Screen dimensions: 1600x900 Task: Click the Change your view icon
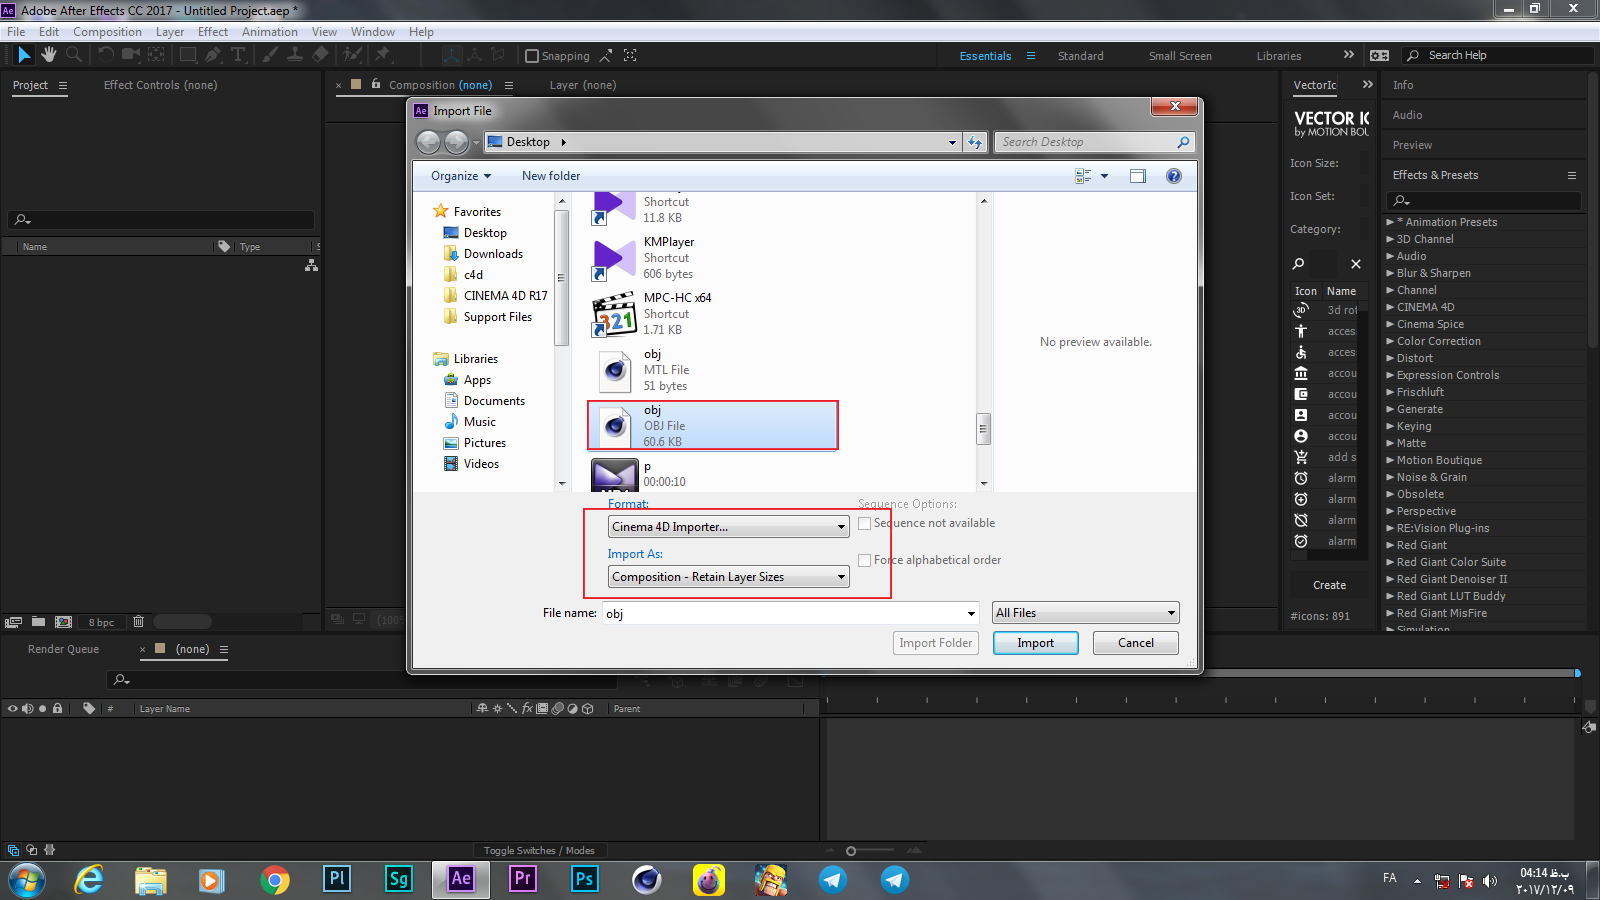click(1083, 176)
